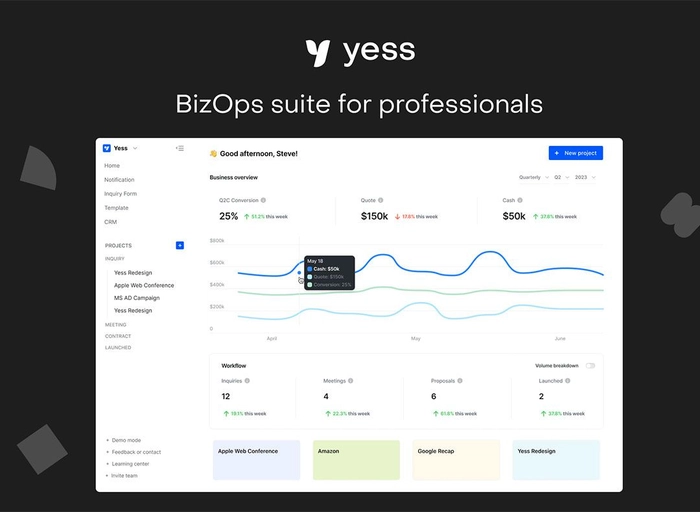The height and width of the screenshot is (512, 700).
Task: Click the New project button
Action: [x=575, y=153]
